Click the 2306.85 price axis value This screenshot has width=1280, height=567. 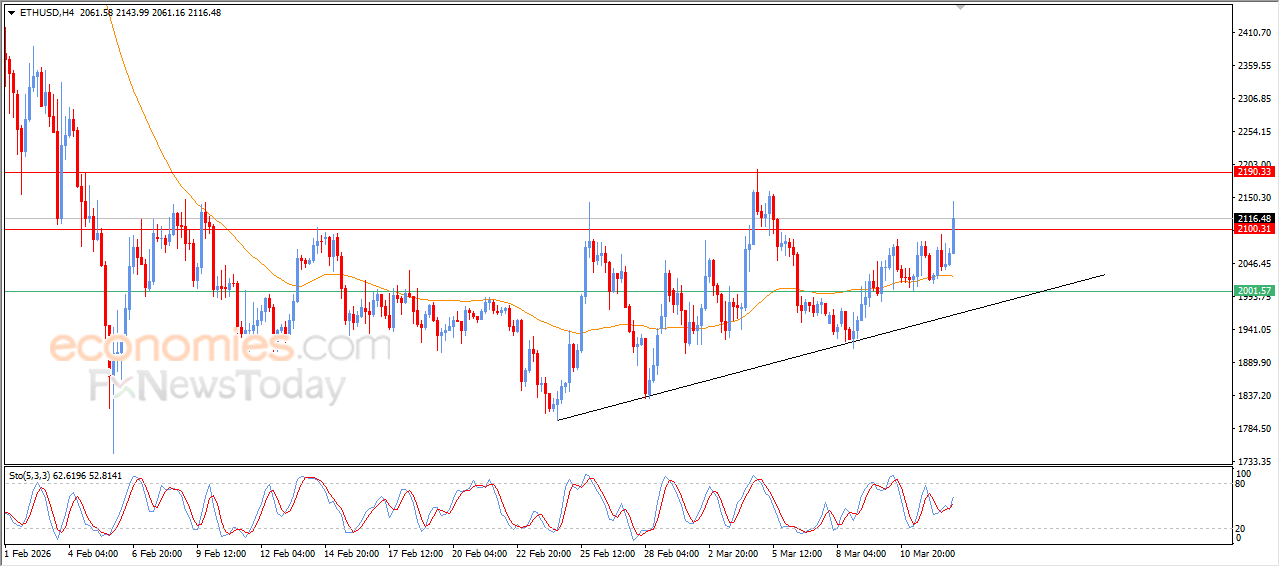click(x=1253, y=99)
